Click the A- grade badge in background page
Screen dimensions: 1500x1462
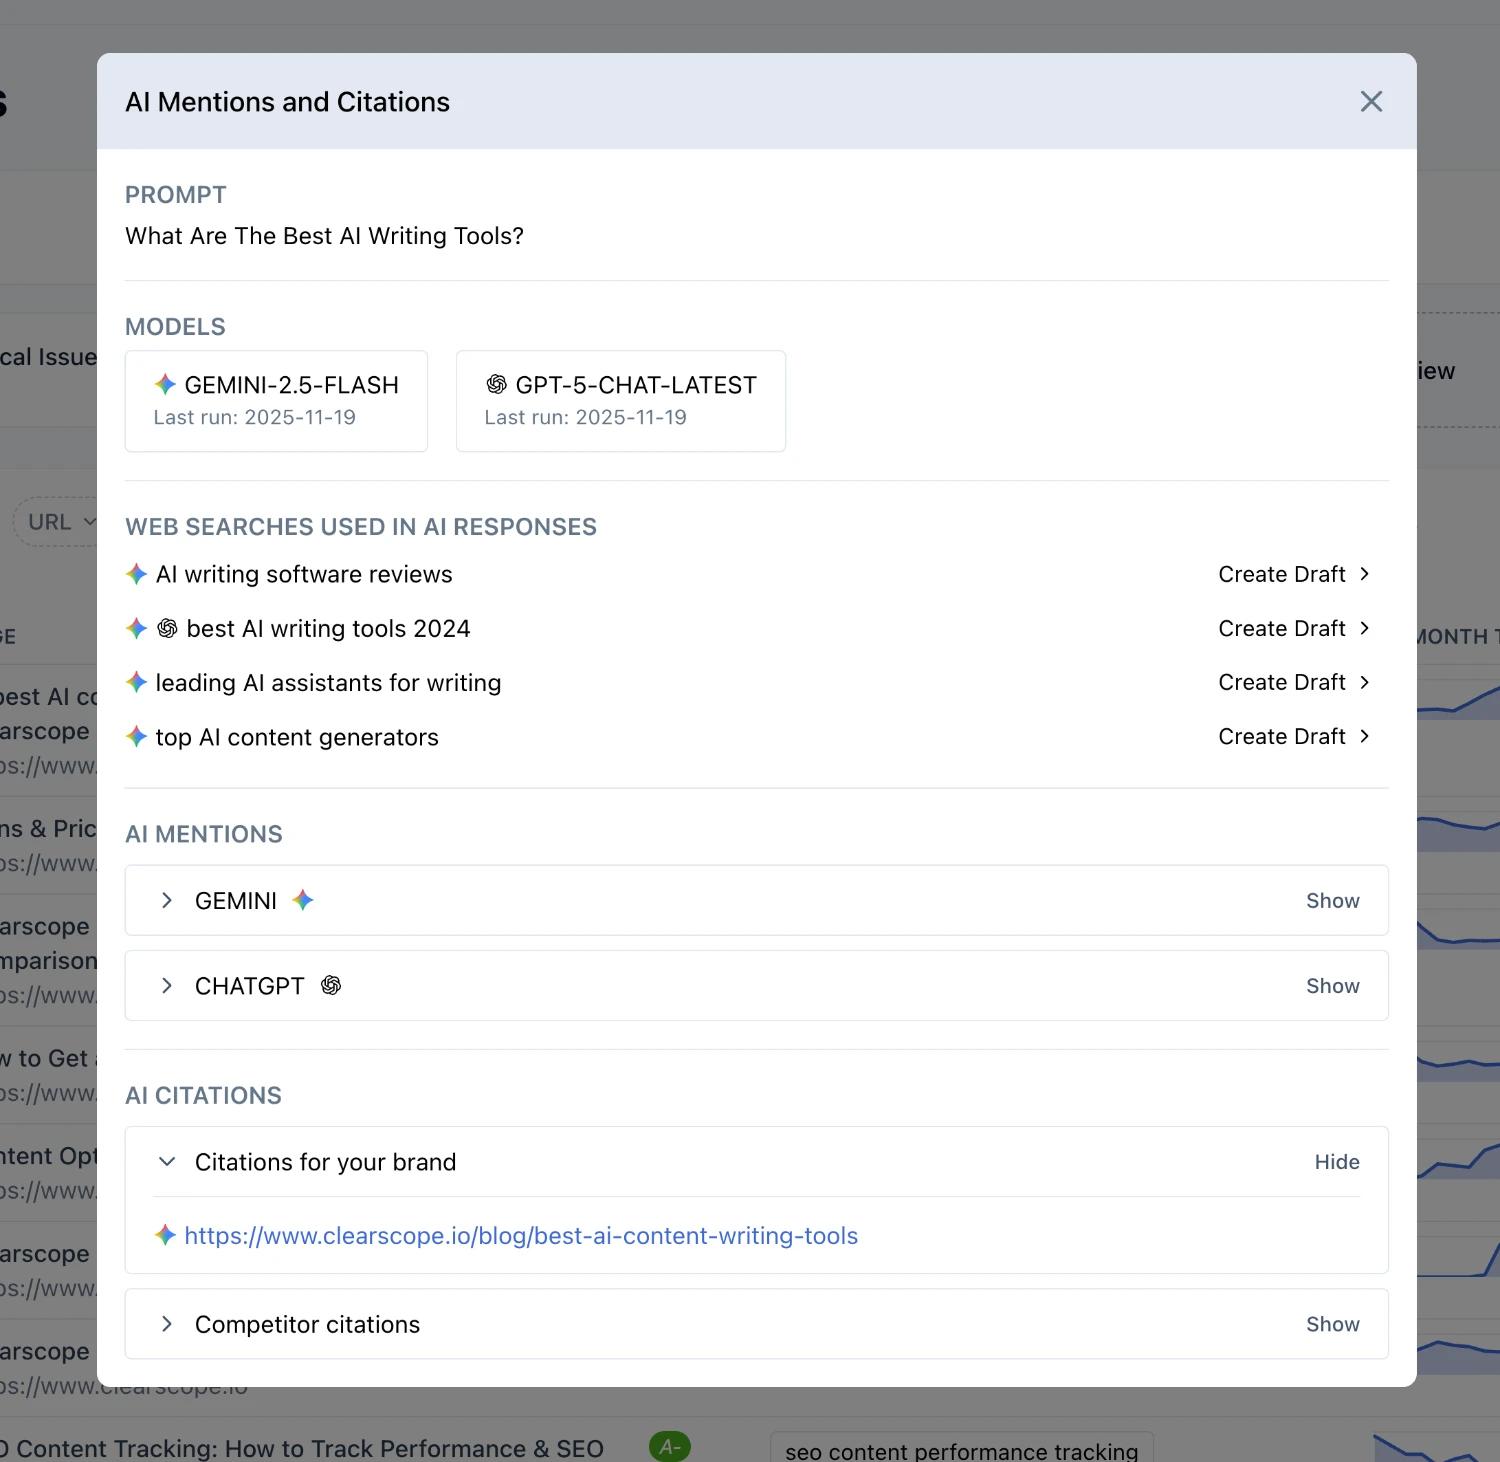coord(670,1447)
